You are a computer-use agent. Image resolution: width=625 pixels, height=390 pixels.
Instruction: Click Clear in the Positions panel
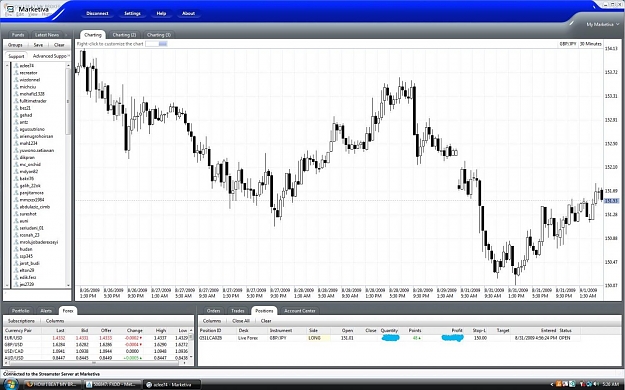(266, 321)
